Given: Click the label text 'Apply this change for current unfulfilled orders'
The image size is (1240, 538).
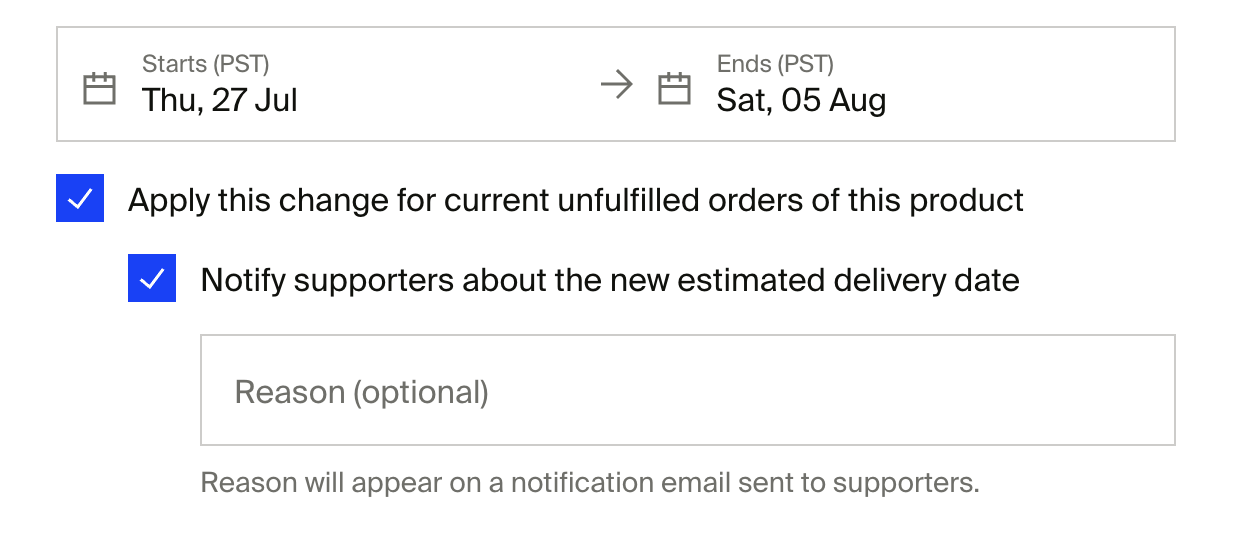Looking at the screenshot, I should (576, 200).
